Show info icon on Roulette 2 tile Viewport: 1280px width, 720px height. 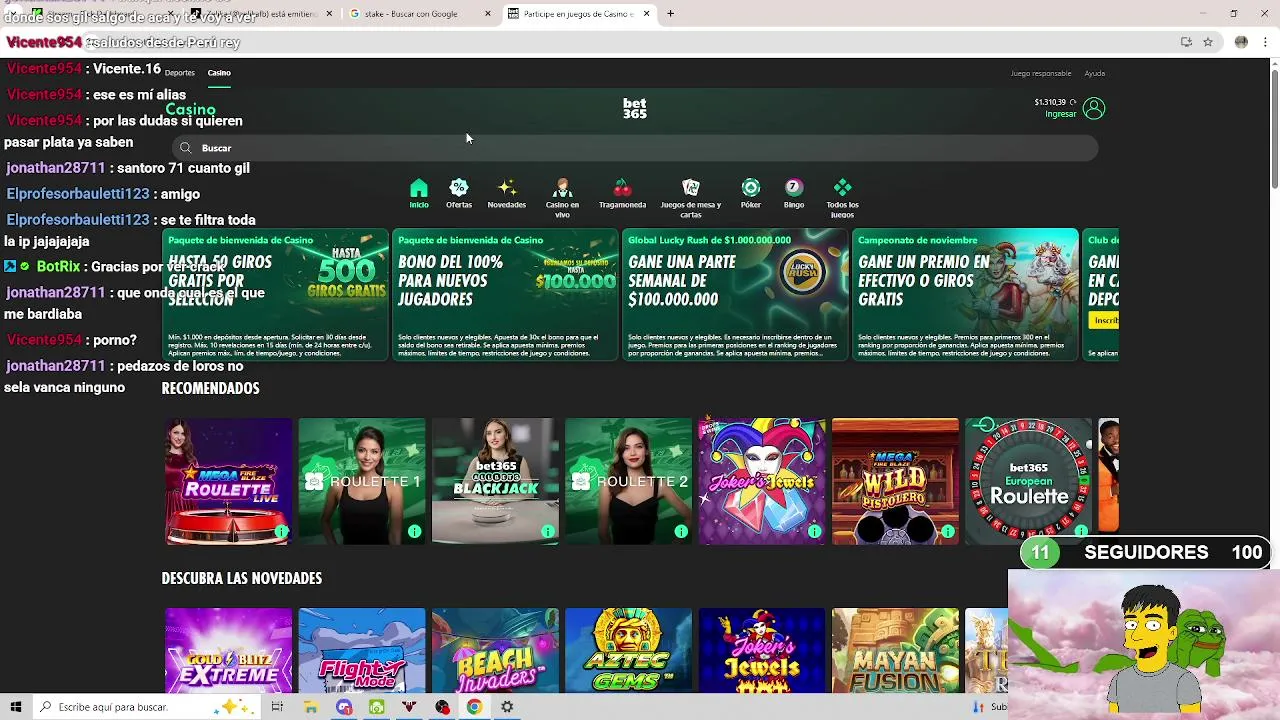coord(681,532)
